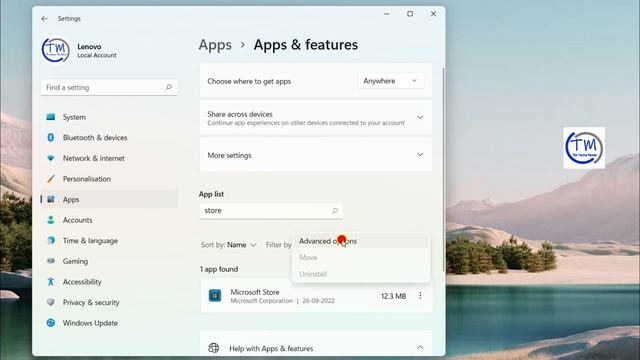This screenshot has width=640, height=360.
Task: Click the Find a setting search field
Action: pyautogui.click(x=109, y=87)
